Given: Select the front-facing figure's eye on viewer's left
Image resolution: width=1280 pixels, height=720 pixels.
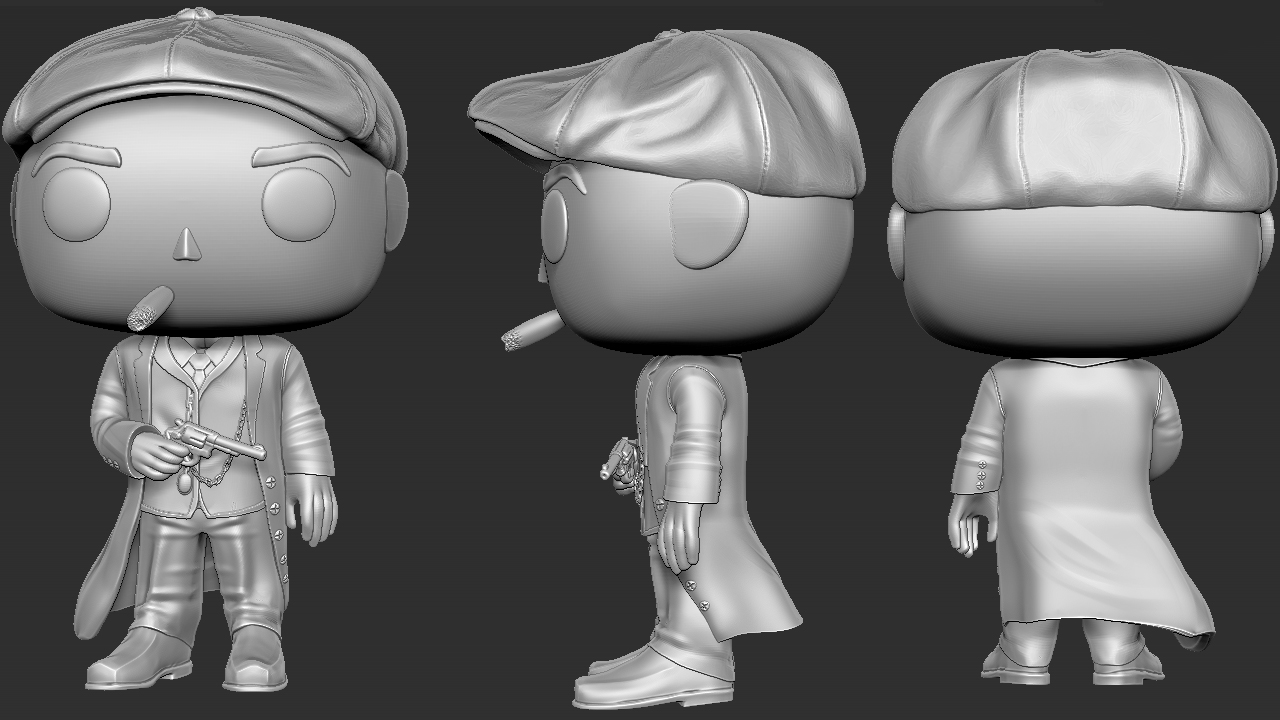Looking at the screenshot, I should pos(75,204).
